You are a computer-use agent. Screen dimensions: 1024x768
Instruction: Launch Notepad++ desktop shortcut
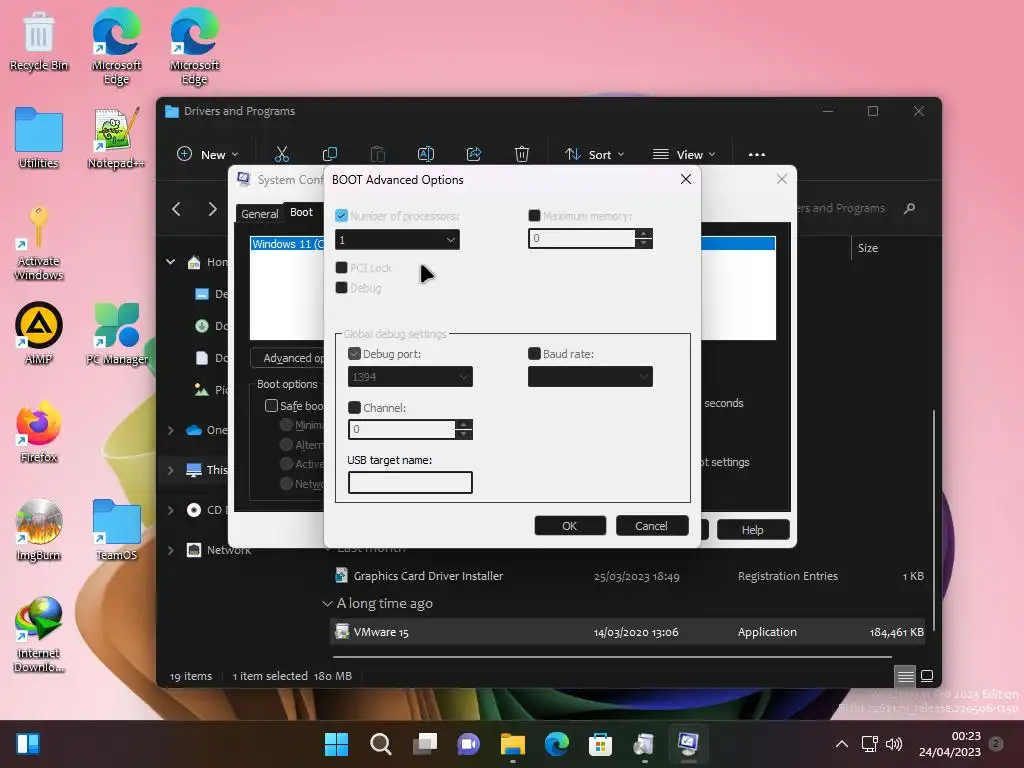pyautogui.click(x=116, y=138)
